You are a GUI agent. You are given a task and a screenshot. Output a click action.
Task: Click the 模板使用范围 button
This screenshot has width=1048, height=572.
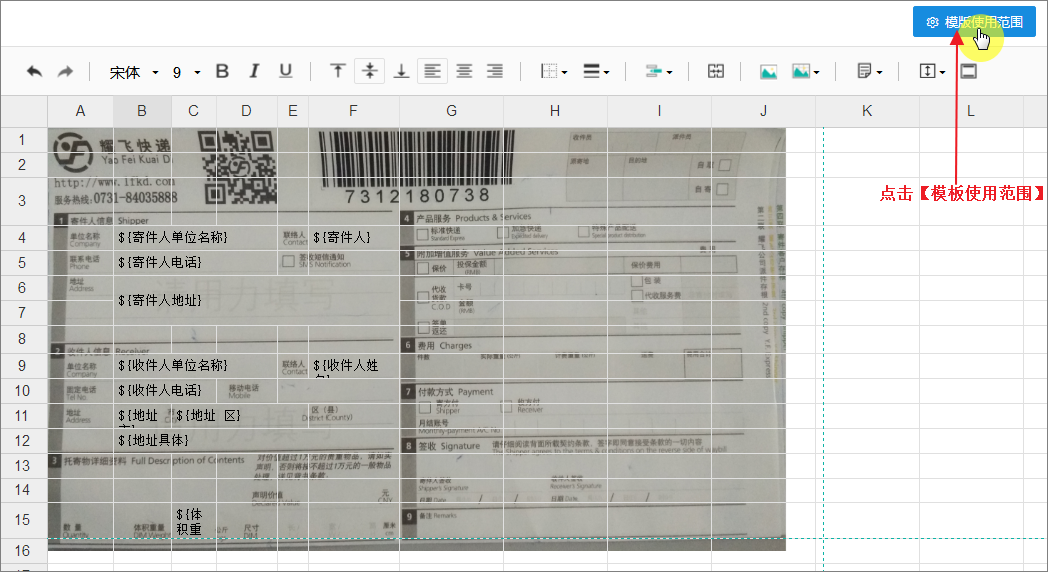[974, 22]
